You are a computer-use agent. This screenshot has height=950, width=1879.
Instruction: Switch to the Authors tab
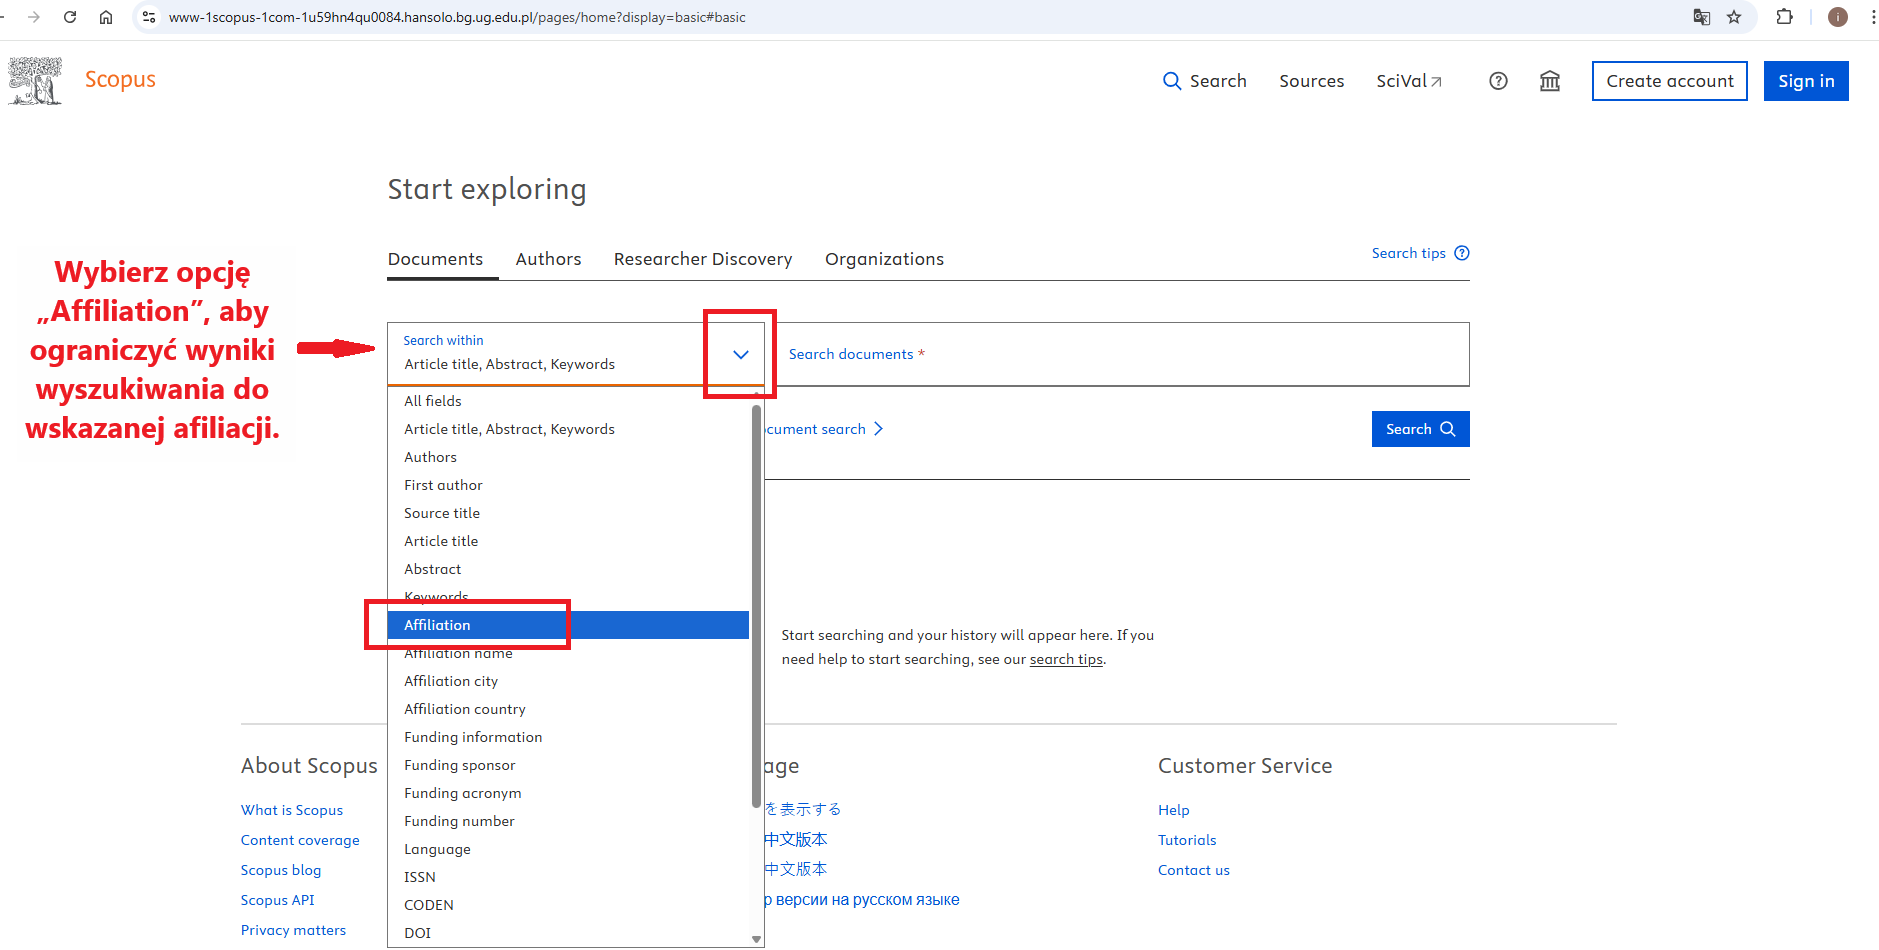[x=548, y=259]
